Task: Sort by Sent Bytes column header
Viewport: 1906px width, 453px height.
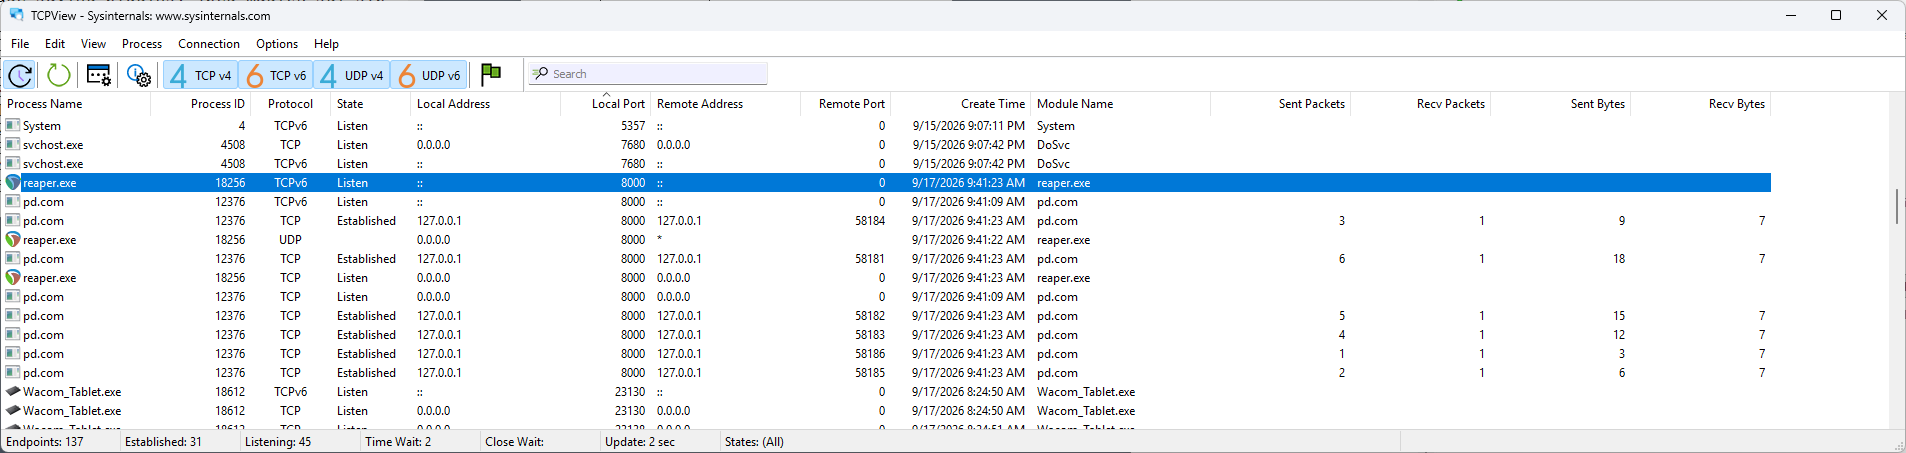Action: click(x=1560, y=104)
